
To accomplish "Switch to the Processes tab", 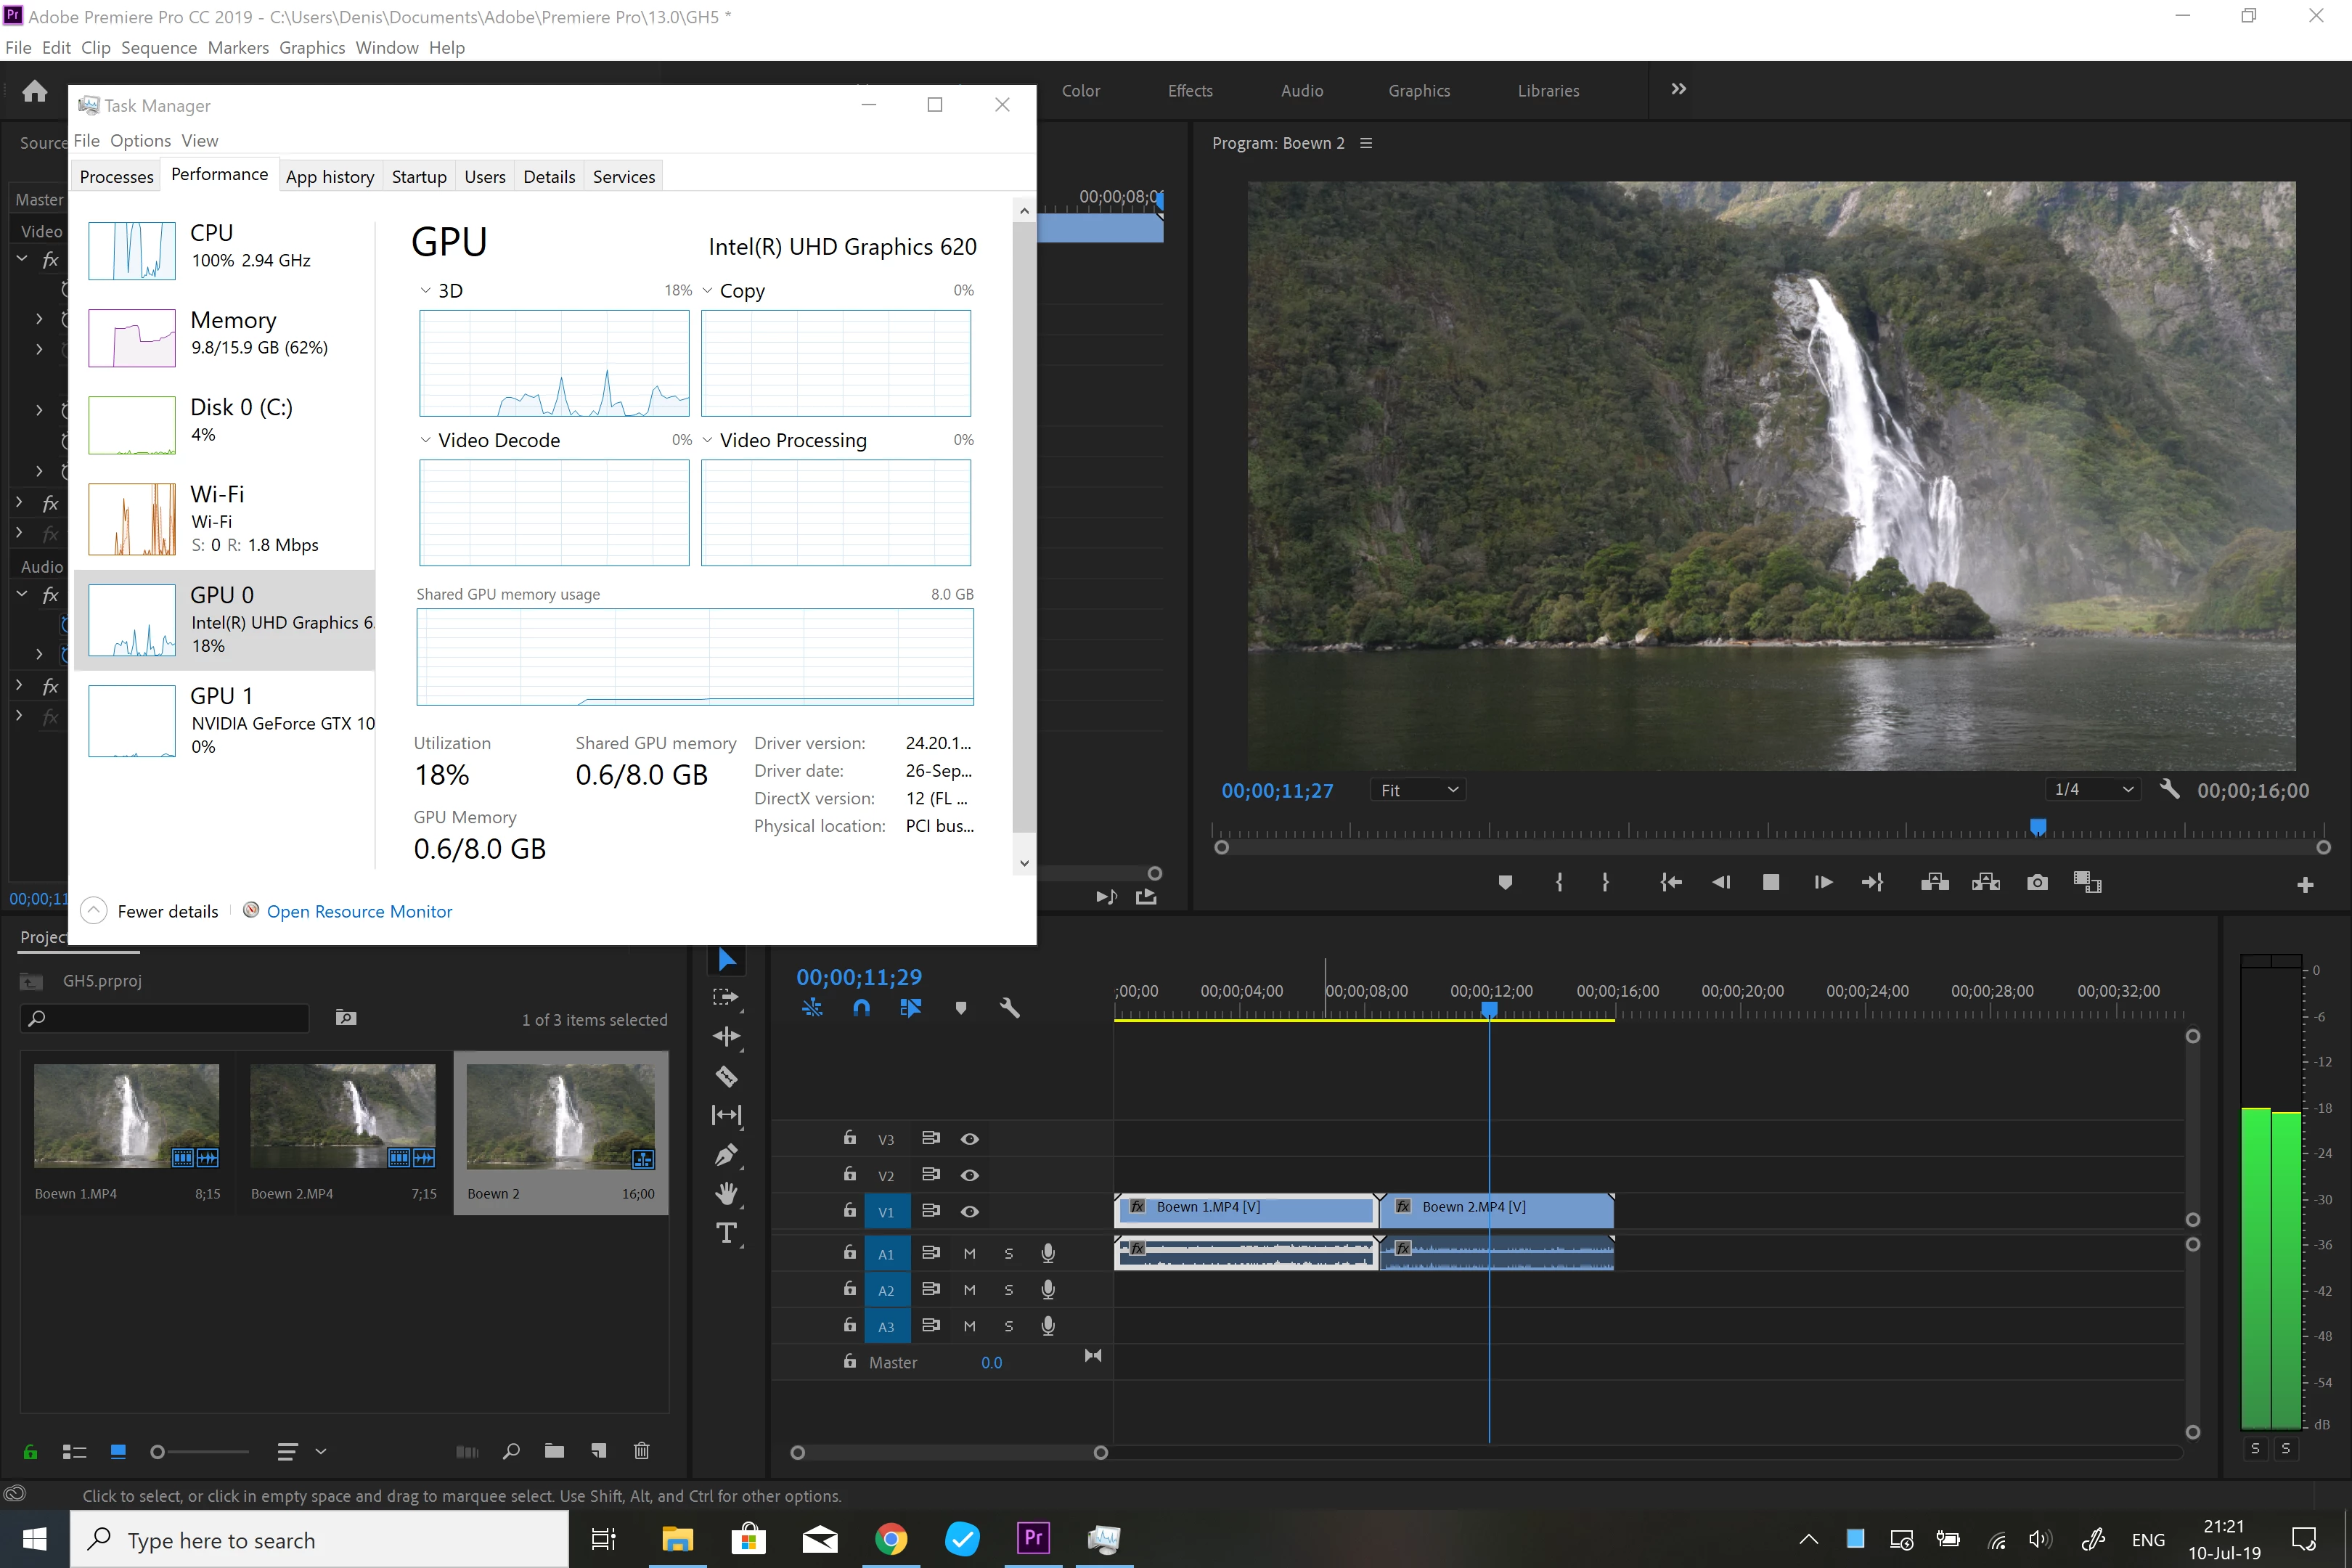I will pos(116,176).
